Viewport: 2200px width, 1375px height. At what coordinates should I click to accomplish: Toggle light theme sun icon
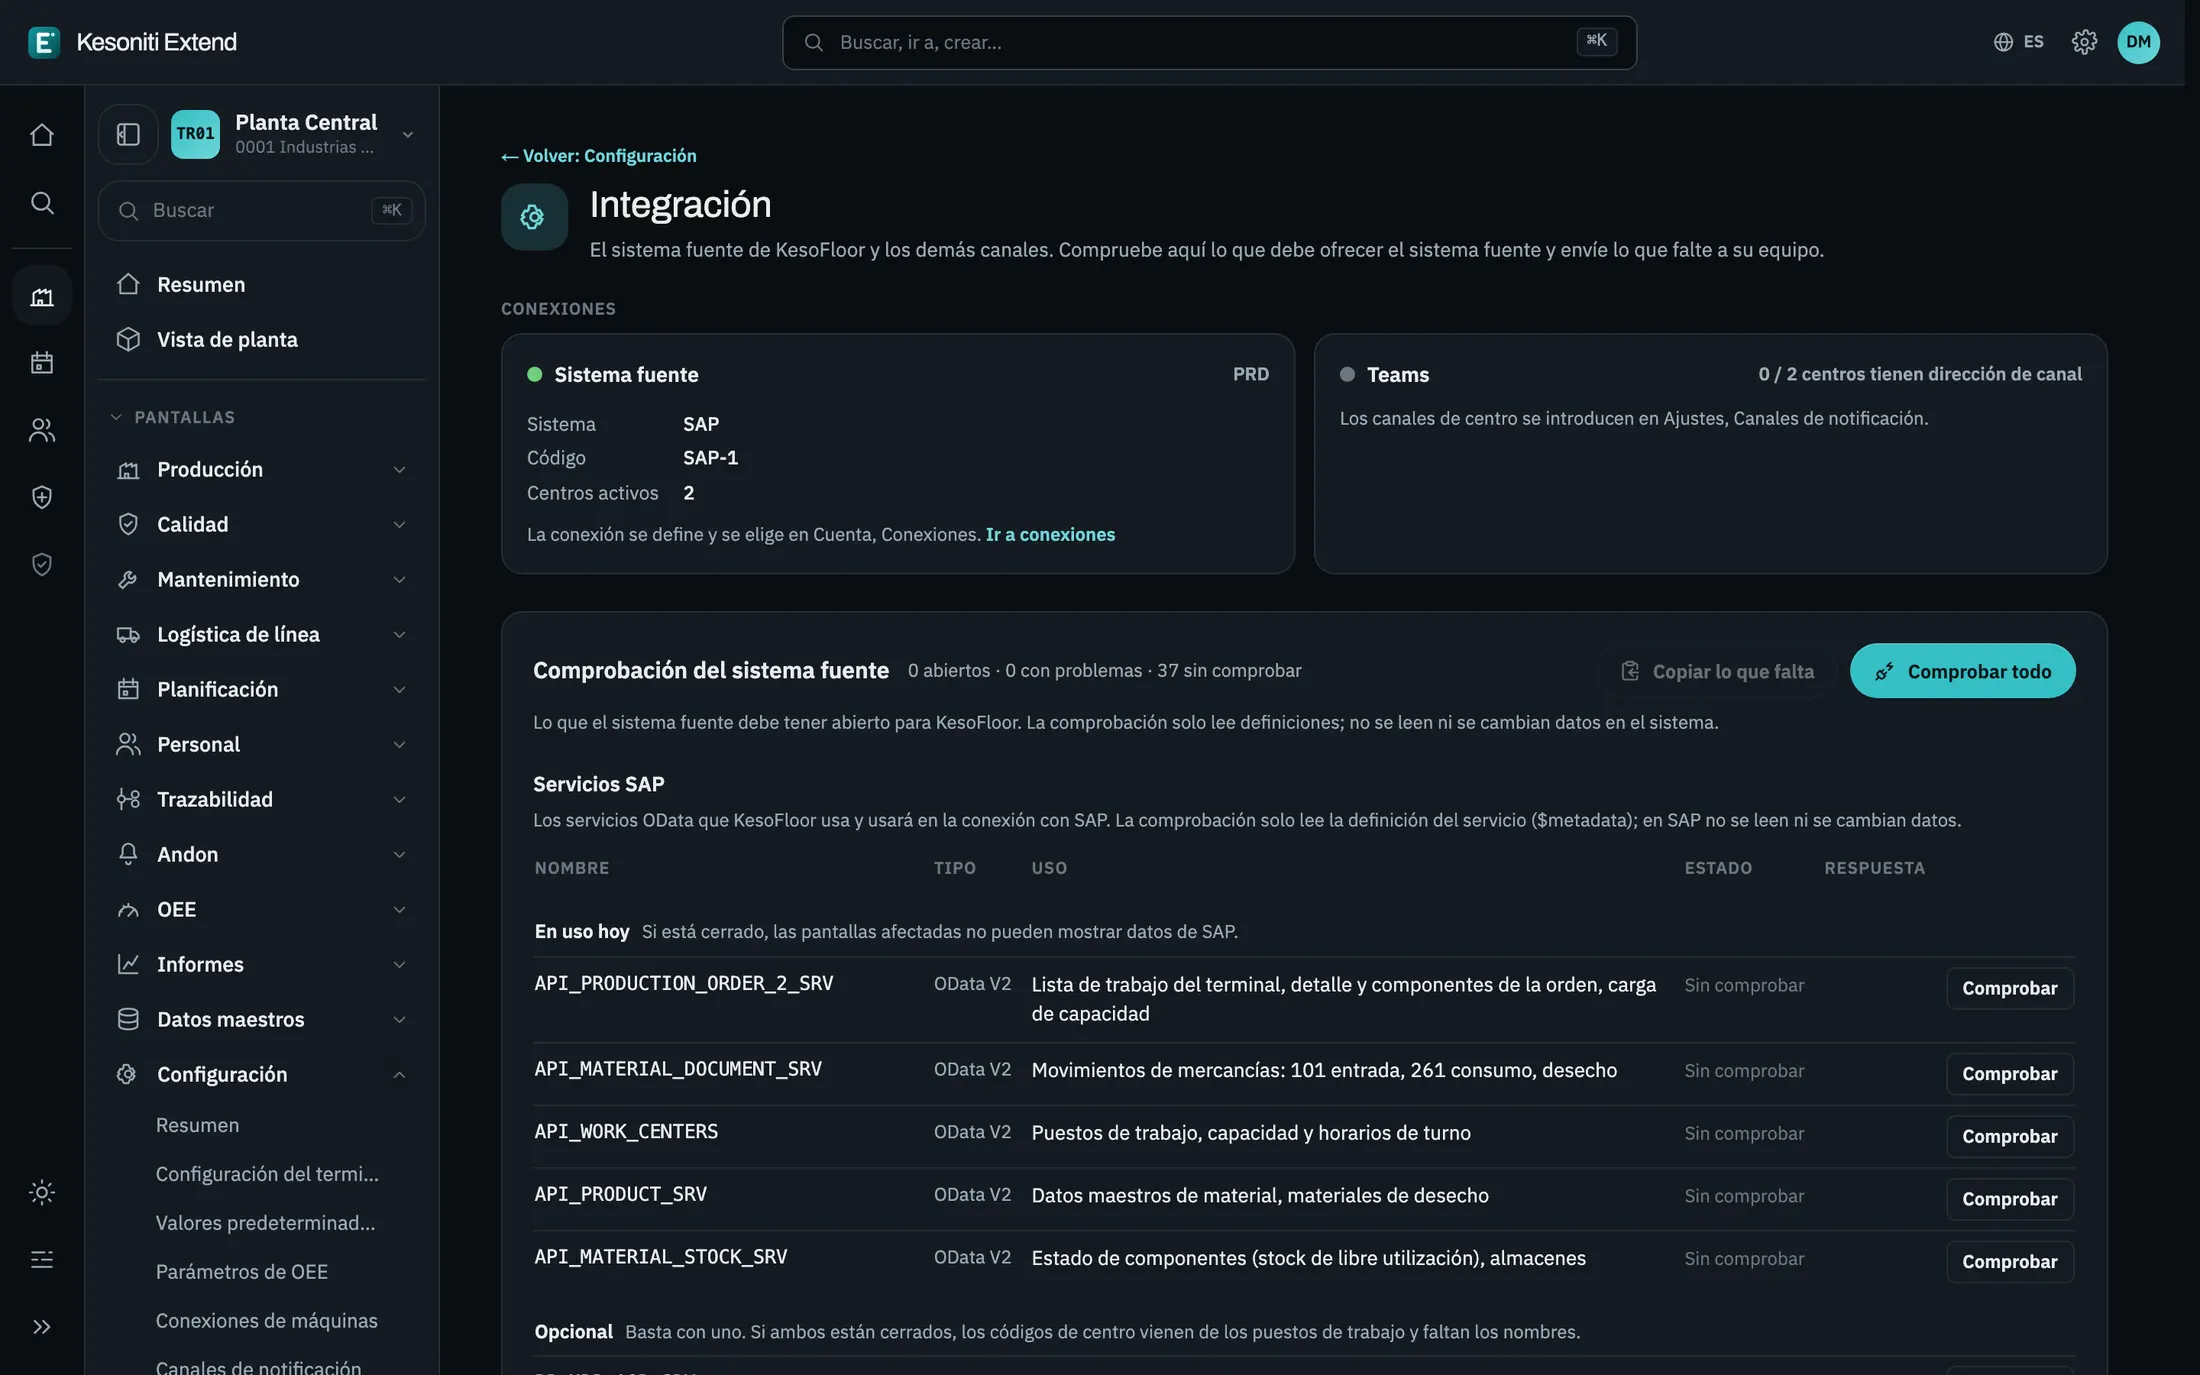point(42,1192)
